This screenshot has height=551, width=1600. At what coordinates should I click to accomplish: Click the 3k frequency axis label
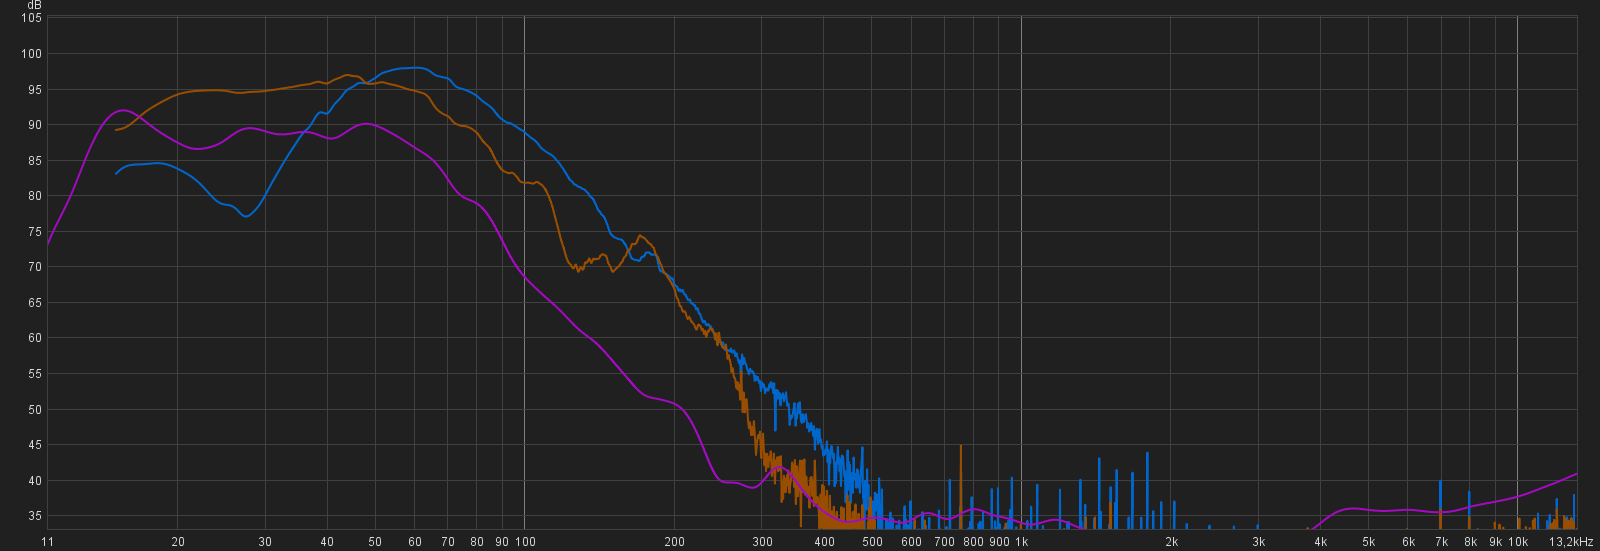(1259, 542)
